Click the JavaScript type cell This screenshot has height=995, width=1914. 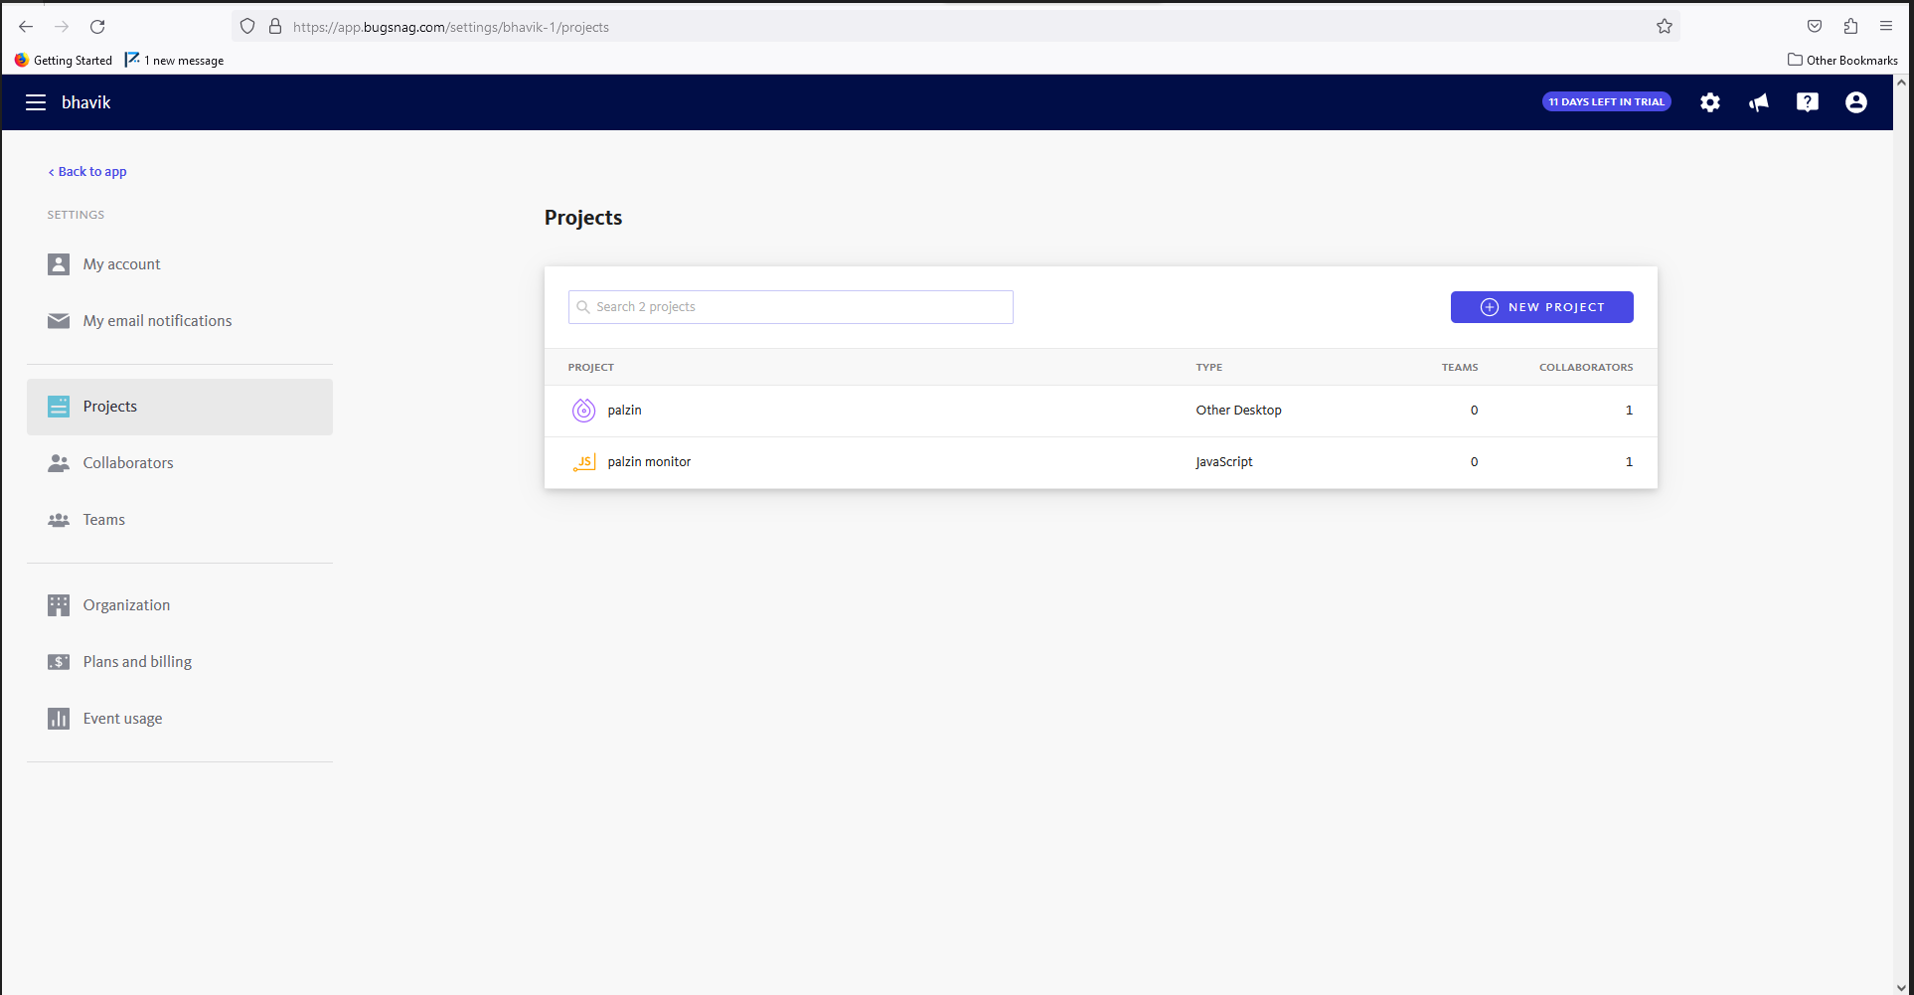[x=1224, y=462]
